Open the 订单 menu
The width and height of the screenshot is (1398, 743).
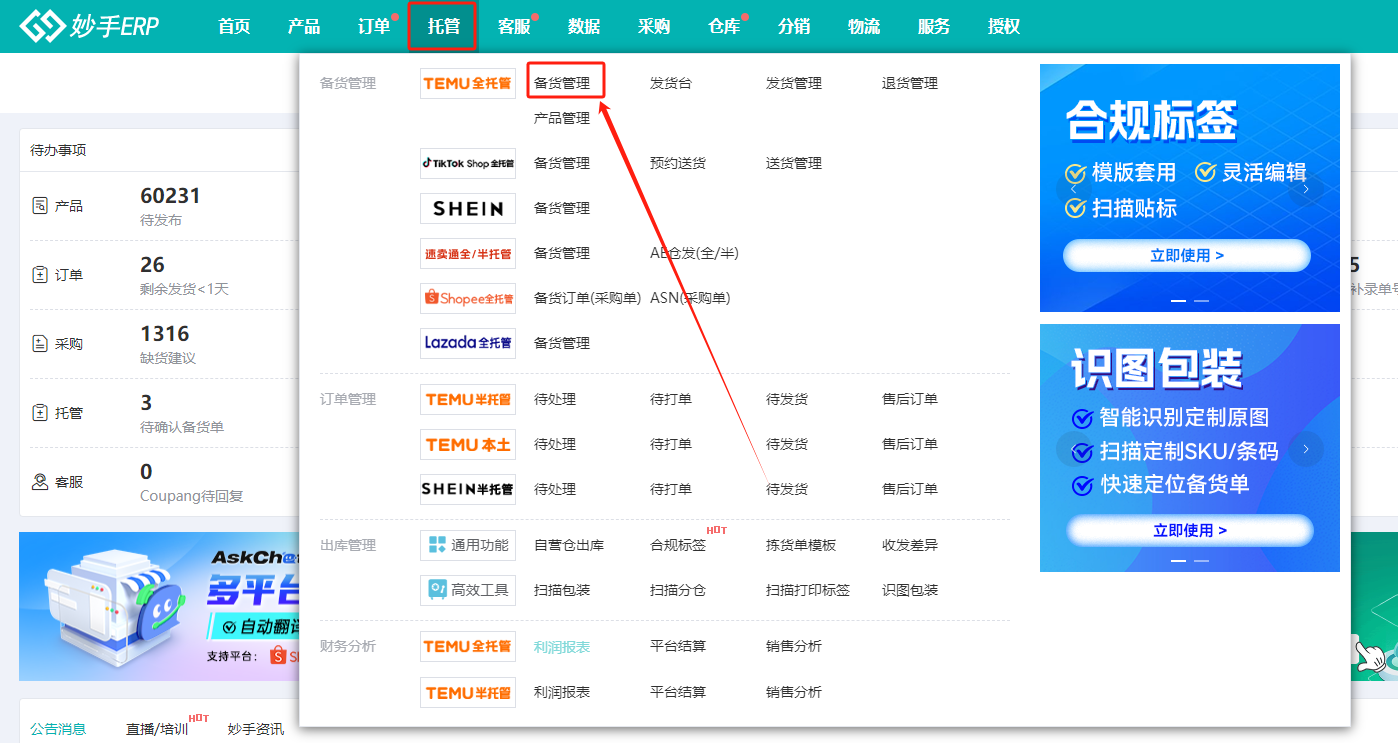(x=374, y=26)
